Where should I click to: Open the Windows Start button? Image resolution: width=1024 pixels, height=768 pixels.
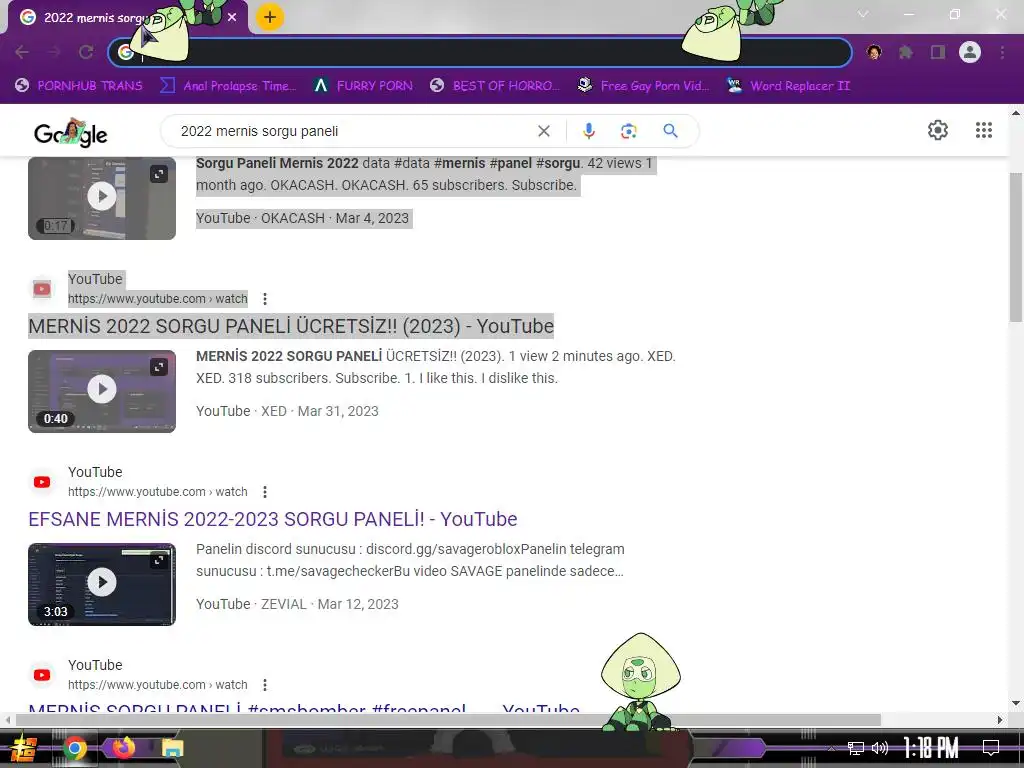(24, 748)
